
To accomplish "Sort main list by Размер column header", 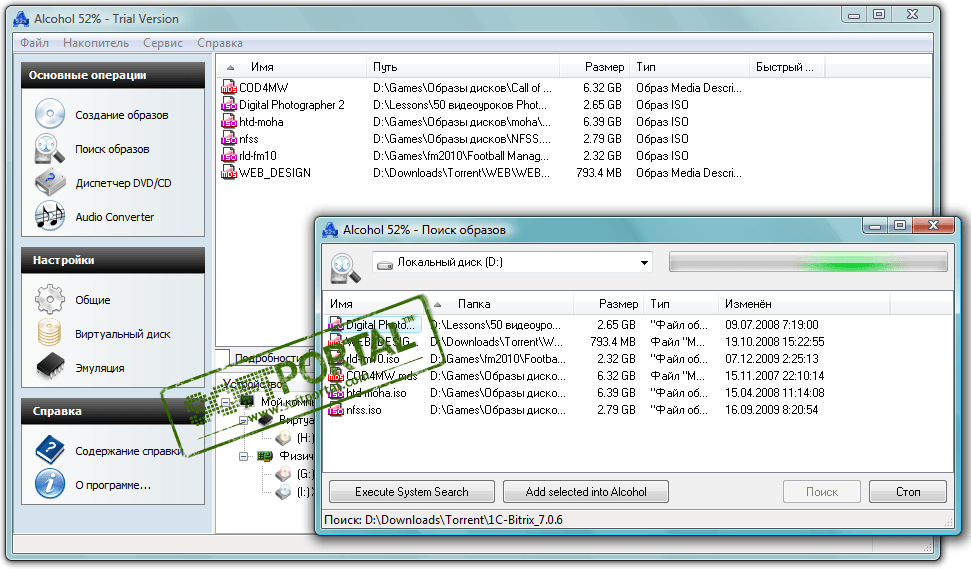I will (595, 67).
